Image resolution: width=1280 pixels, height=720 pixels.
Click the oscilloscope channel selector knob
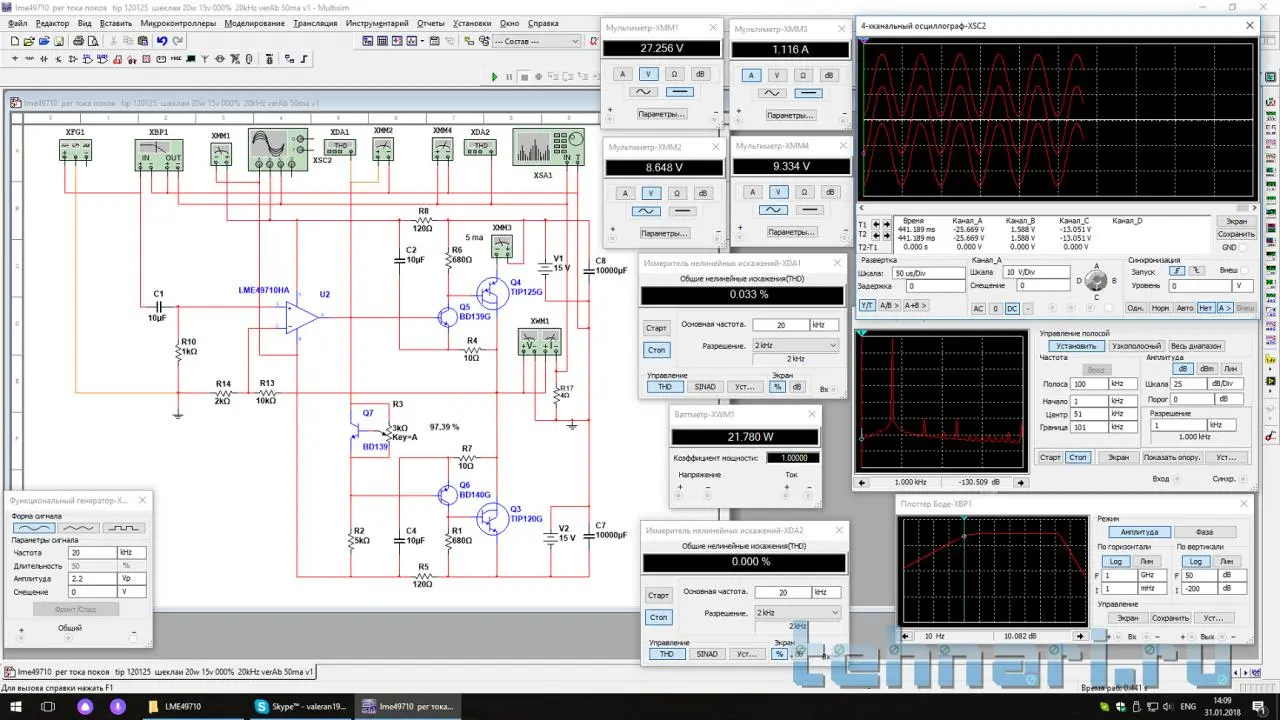(x=1095, y=280)
